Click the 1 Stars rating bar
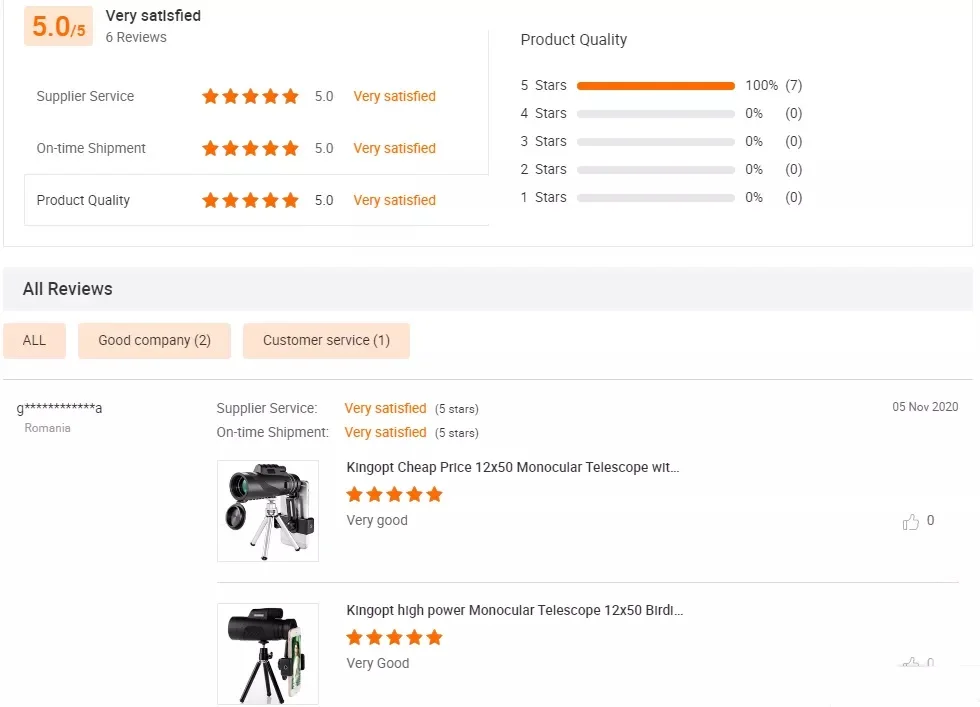The image size is (980, 707). pyautogui.click(x=656, y=198)
